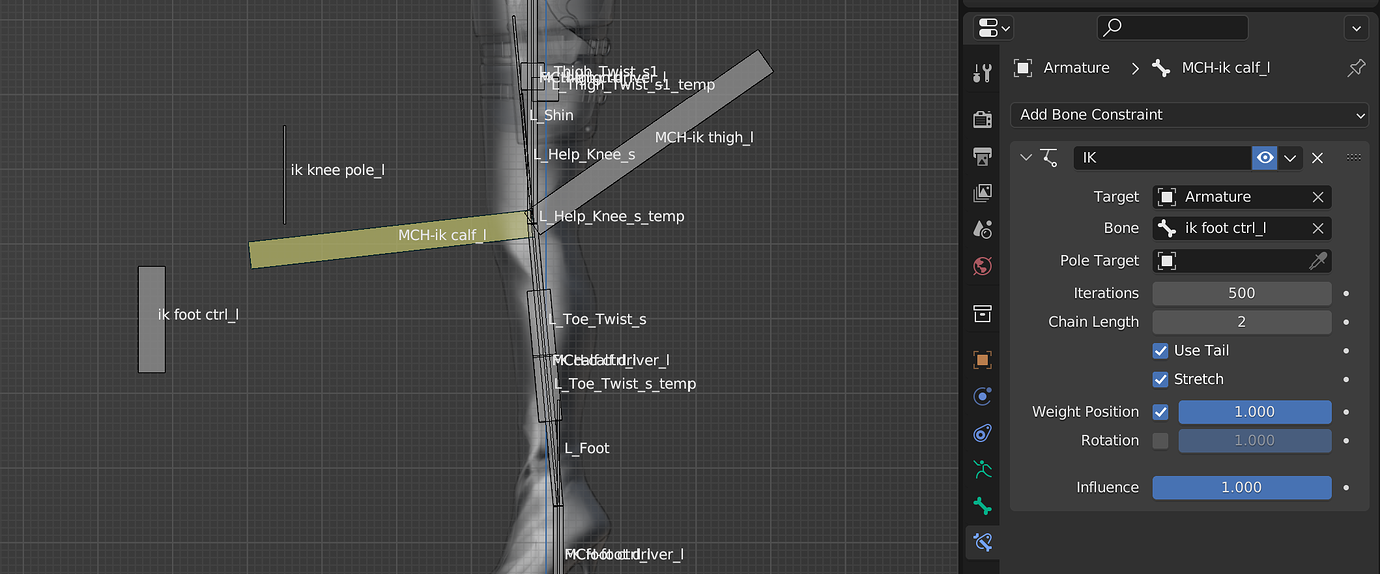Open the Add Bone Constraint dropdown
This screenshot has width=1380, height=574.
(1189, 115)
